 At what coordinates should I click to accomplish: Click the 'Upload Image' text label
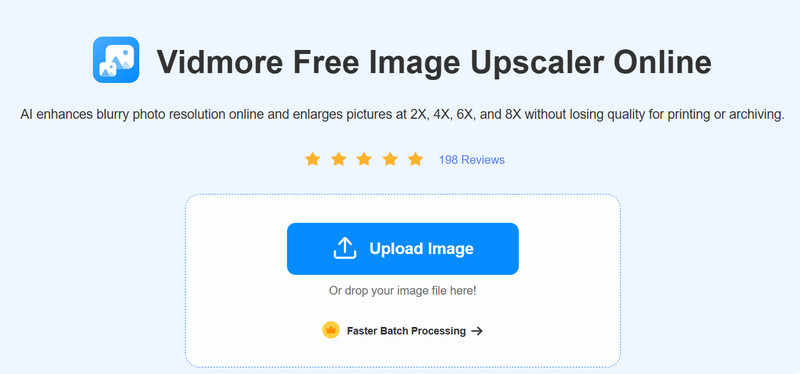(421, 248)
